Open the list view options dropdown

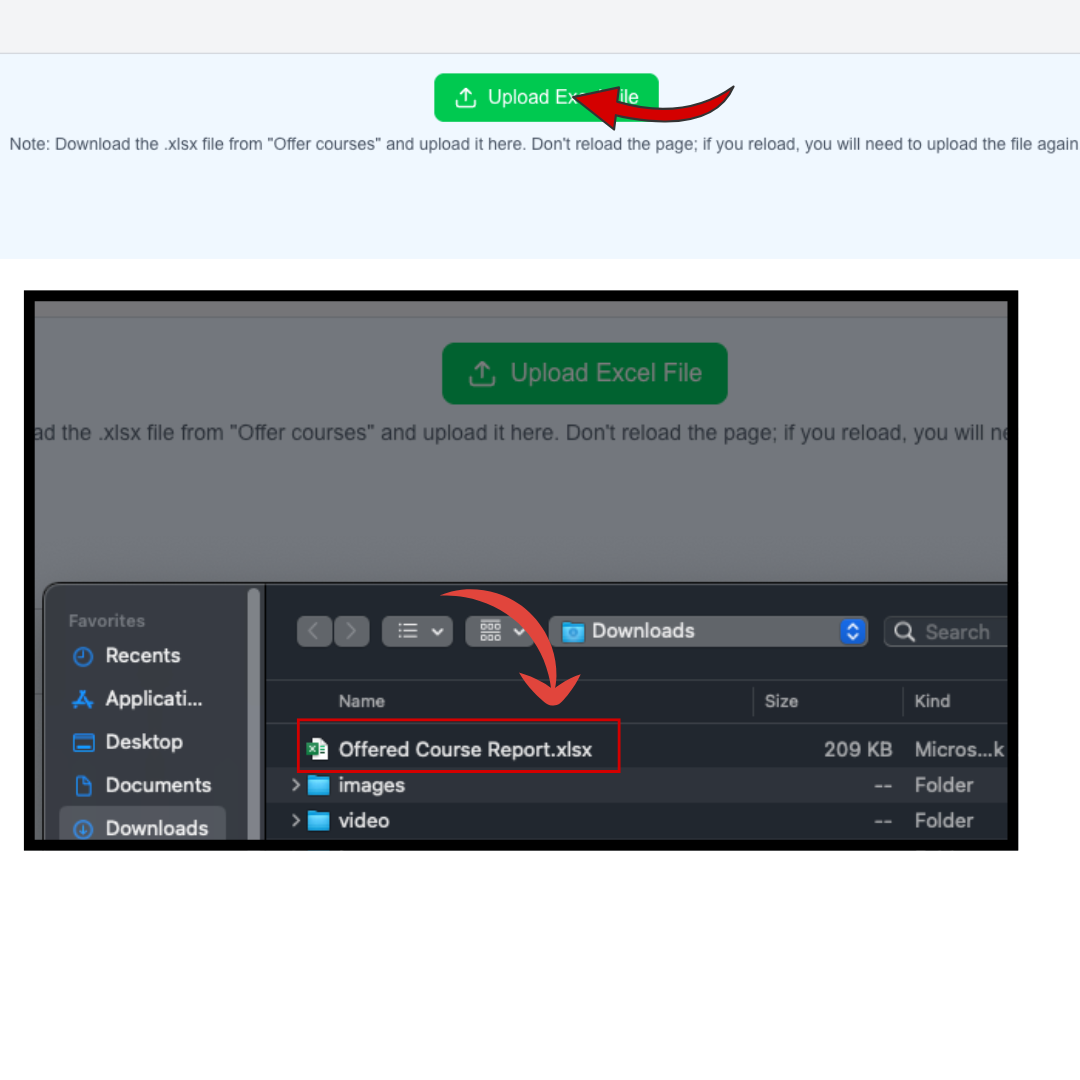pyautogui.click(x=417, y=631)
